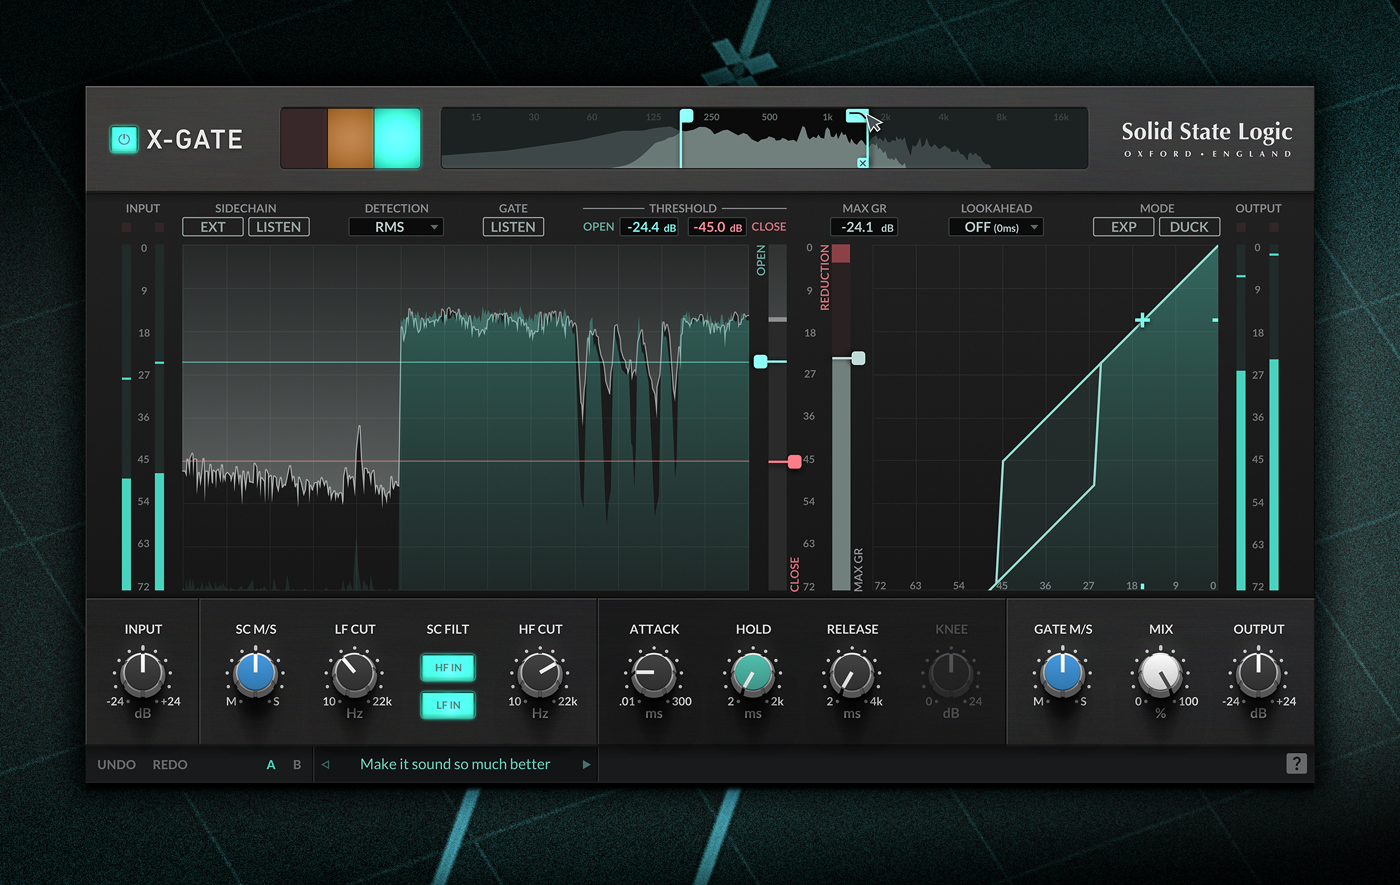Click the low-cut filter handle in spectrum
The height and width of the screenshot is (885, 1400).
686,117
